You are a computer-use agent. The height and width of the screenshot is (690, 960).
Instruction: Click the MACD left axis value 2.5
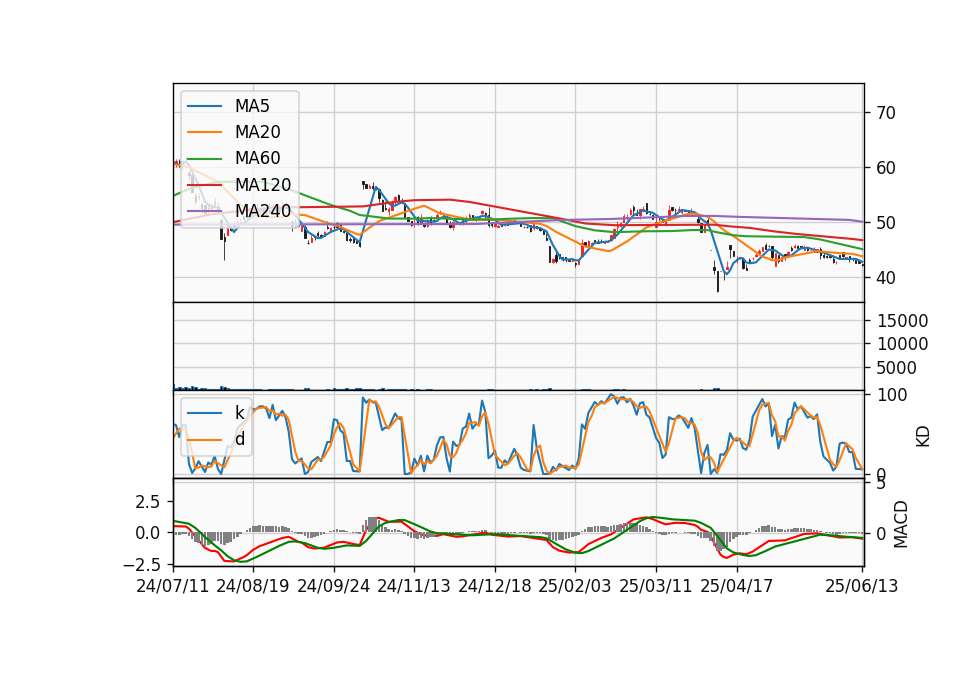[x=148, y=502]
